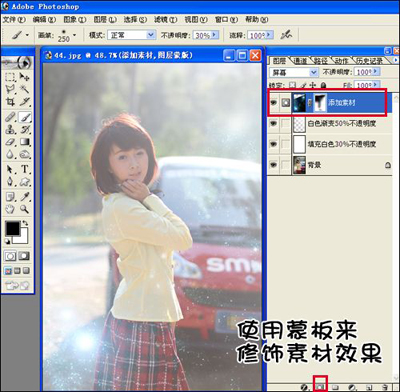Click the black foreground color swatch
The height and width of the screenshot is (392, 400).
(x=12, y=228)
